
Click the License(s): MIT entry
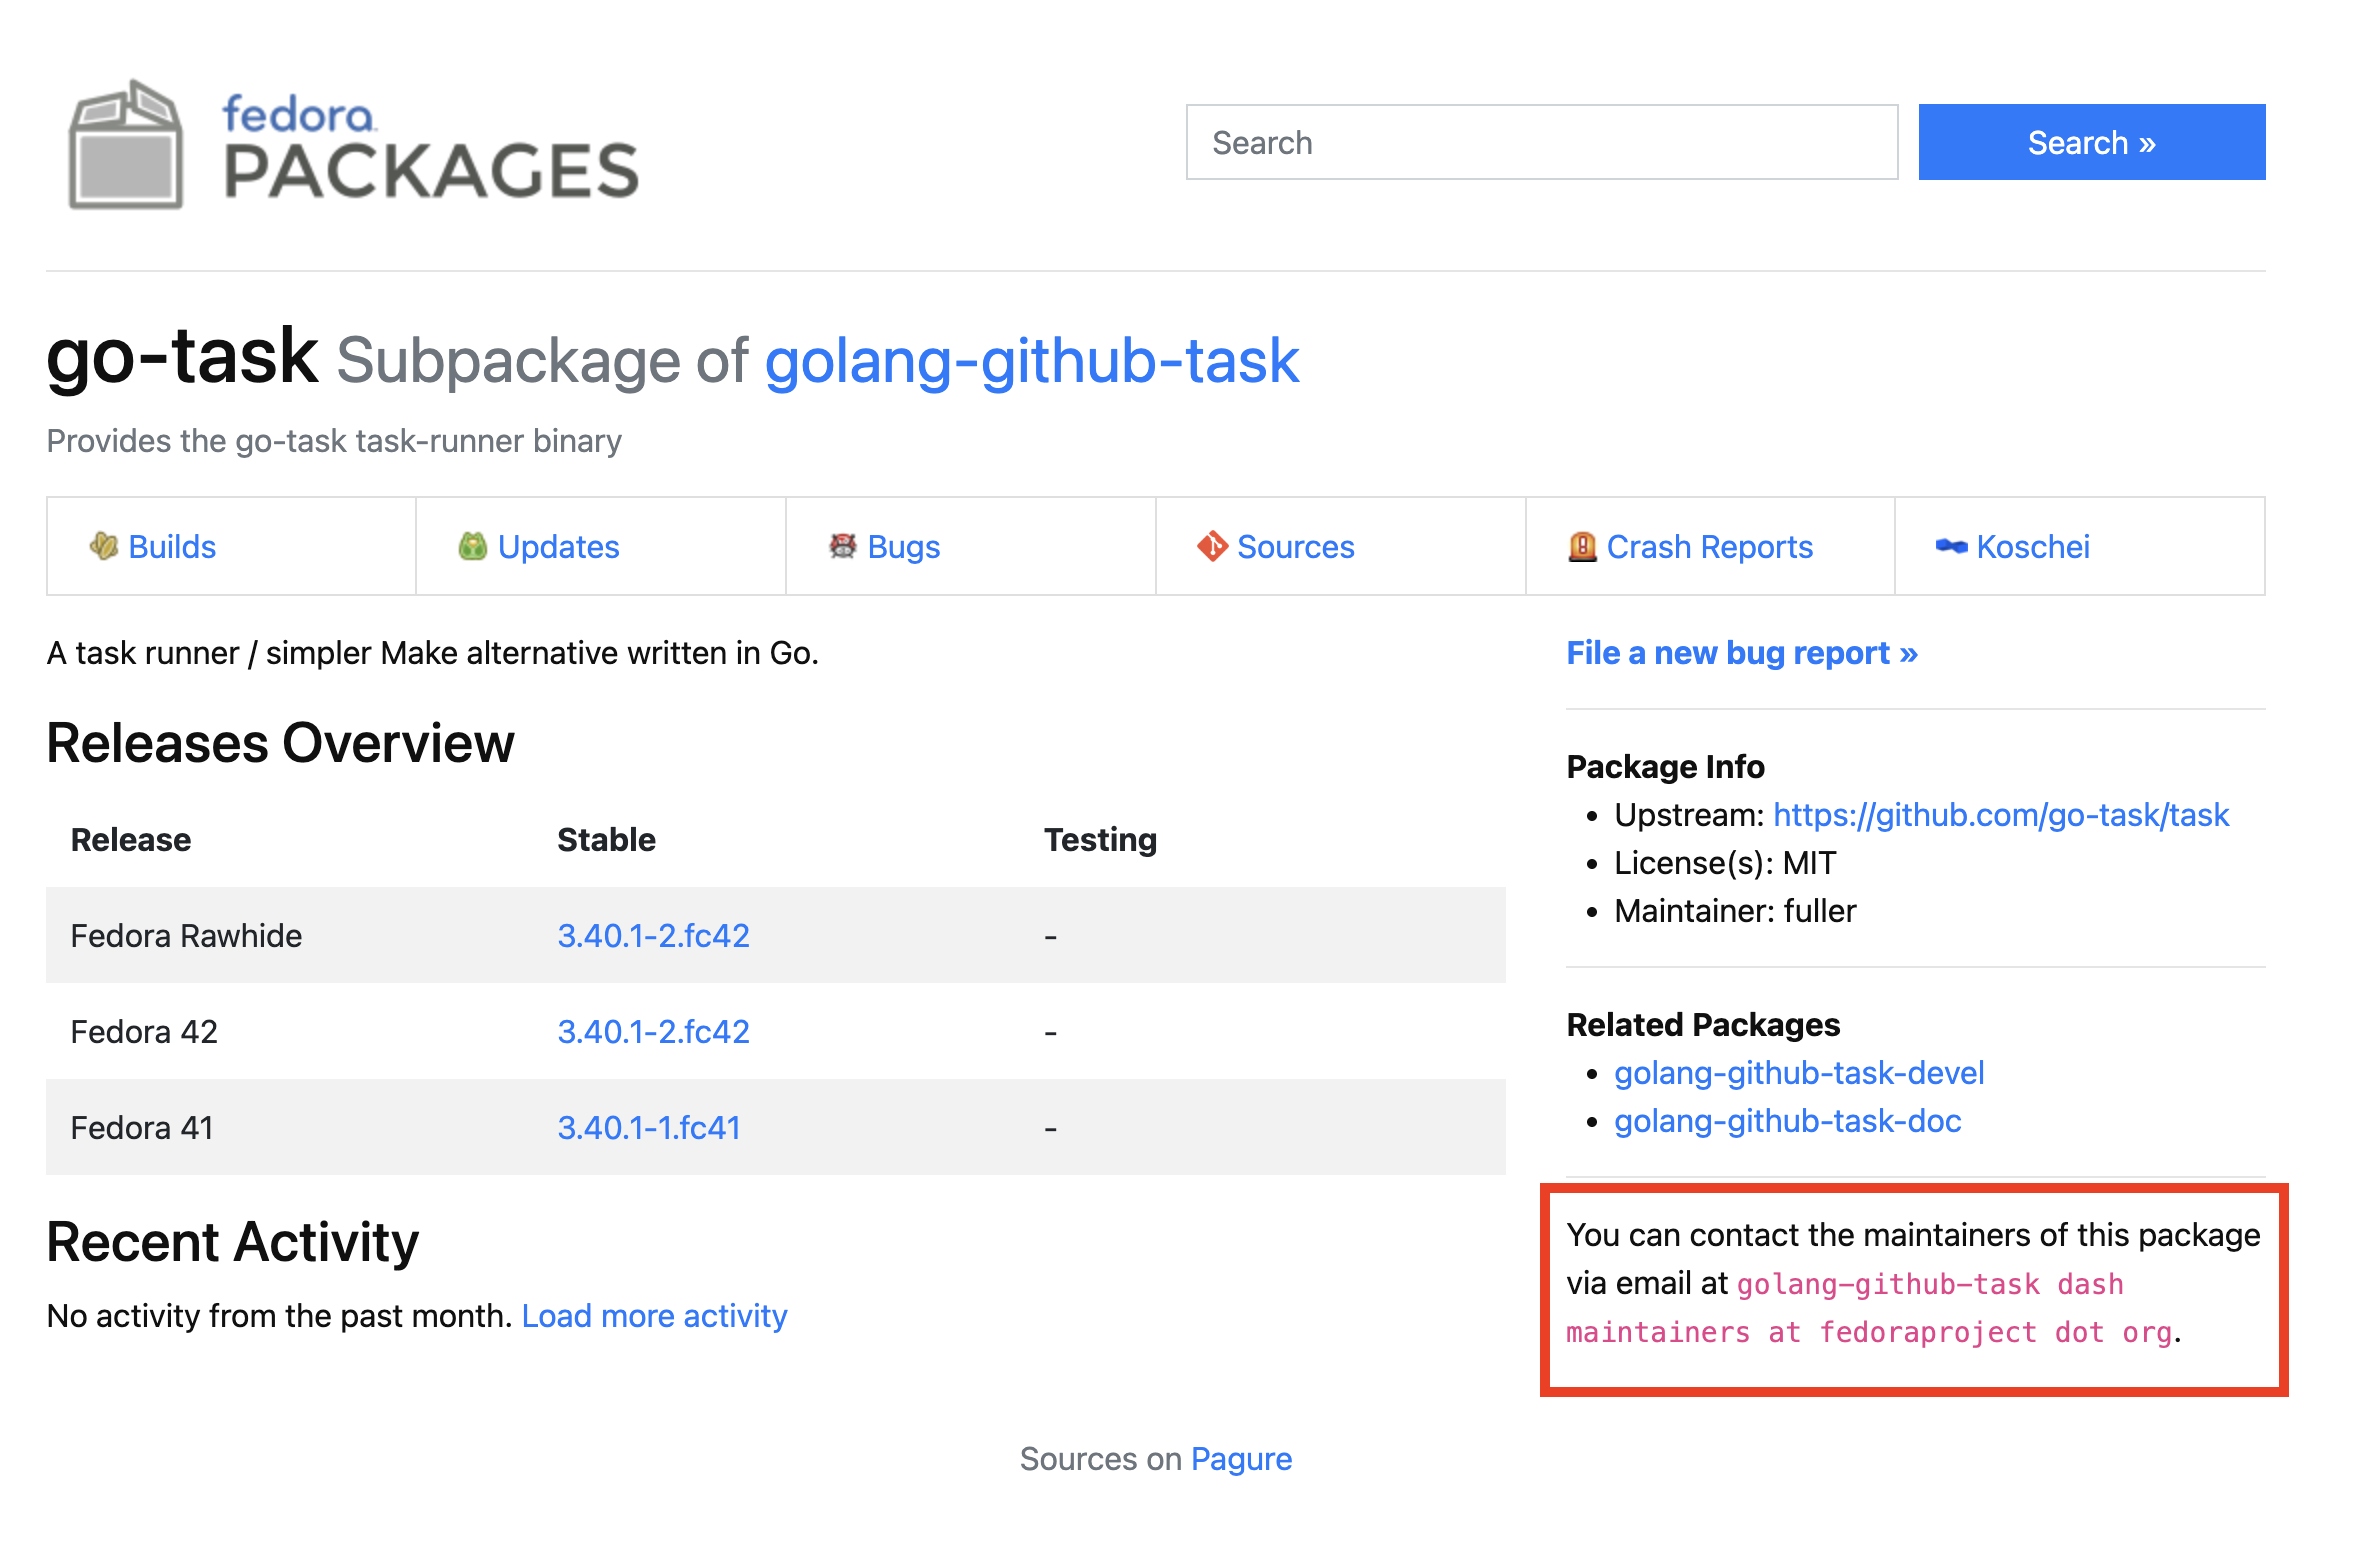click(x=1725, y=863)
